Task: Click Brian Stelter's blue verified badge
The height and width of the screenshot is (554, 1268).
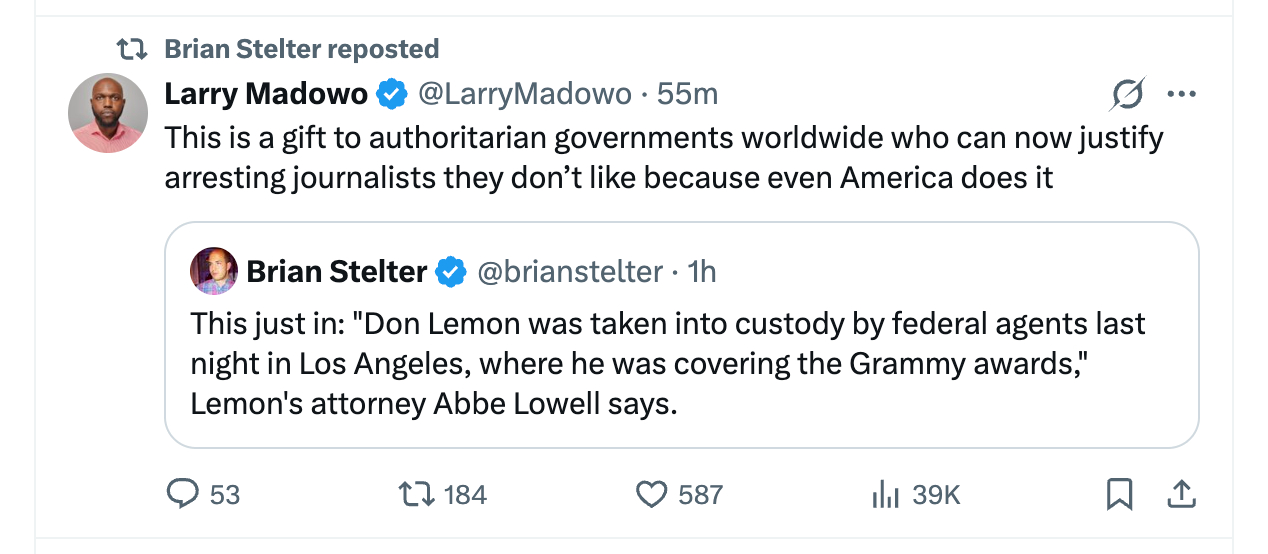Action: tap(452, 272)
